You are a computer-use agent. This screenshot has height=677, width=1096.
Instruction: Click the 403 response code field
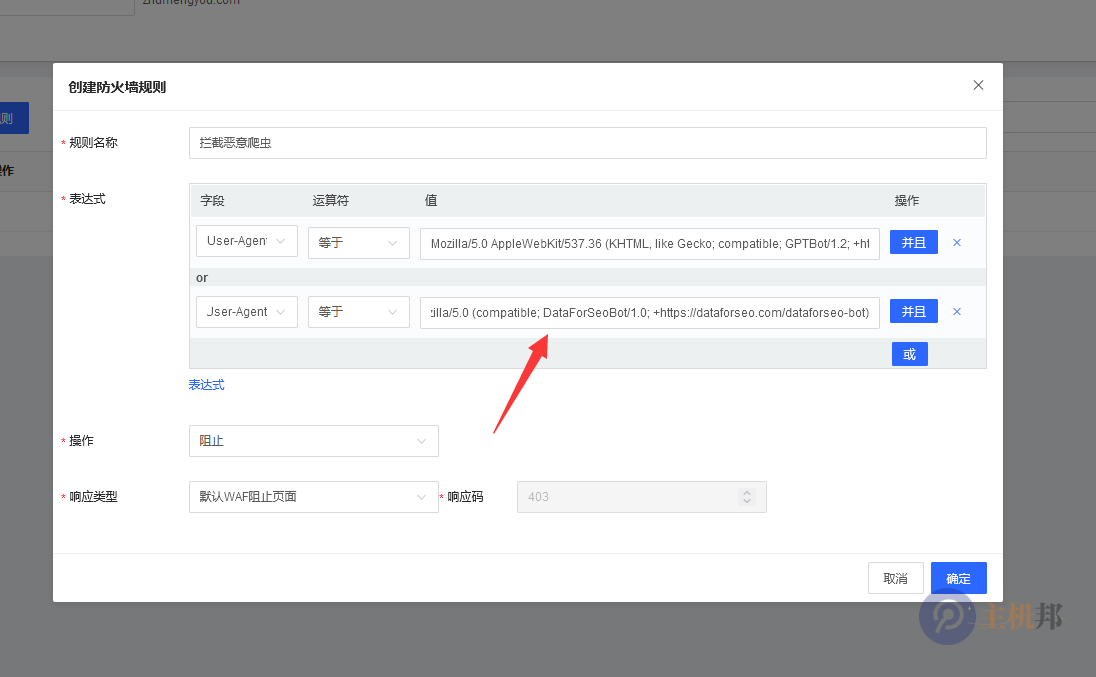pos(641,497)
